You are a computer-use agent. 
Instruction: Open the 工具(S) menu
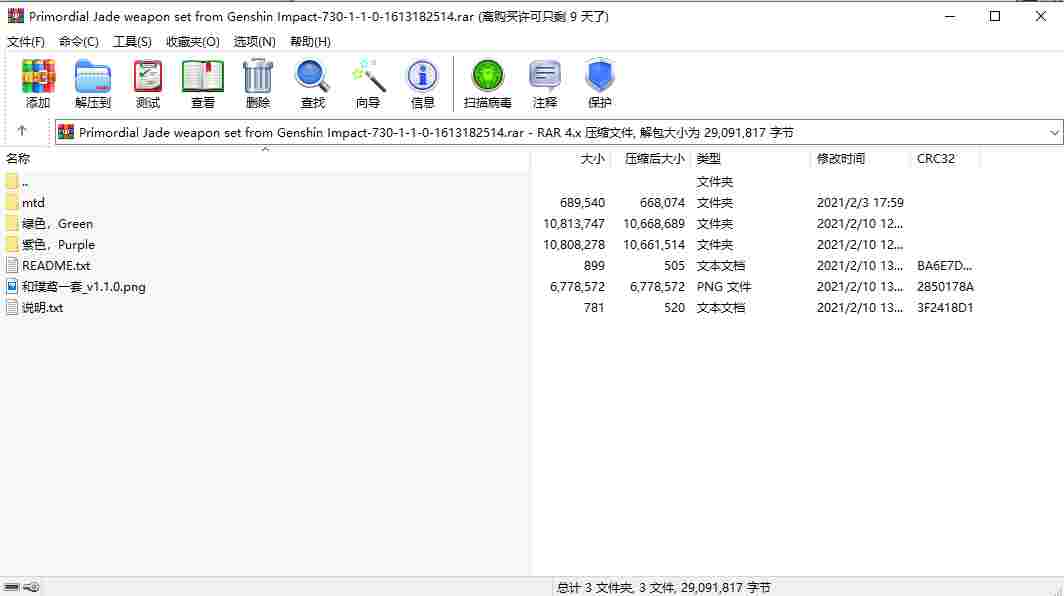coord(132,41)
